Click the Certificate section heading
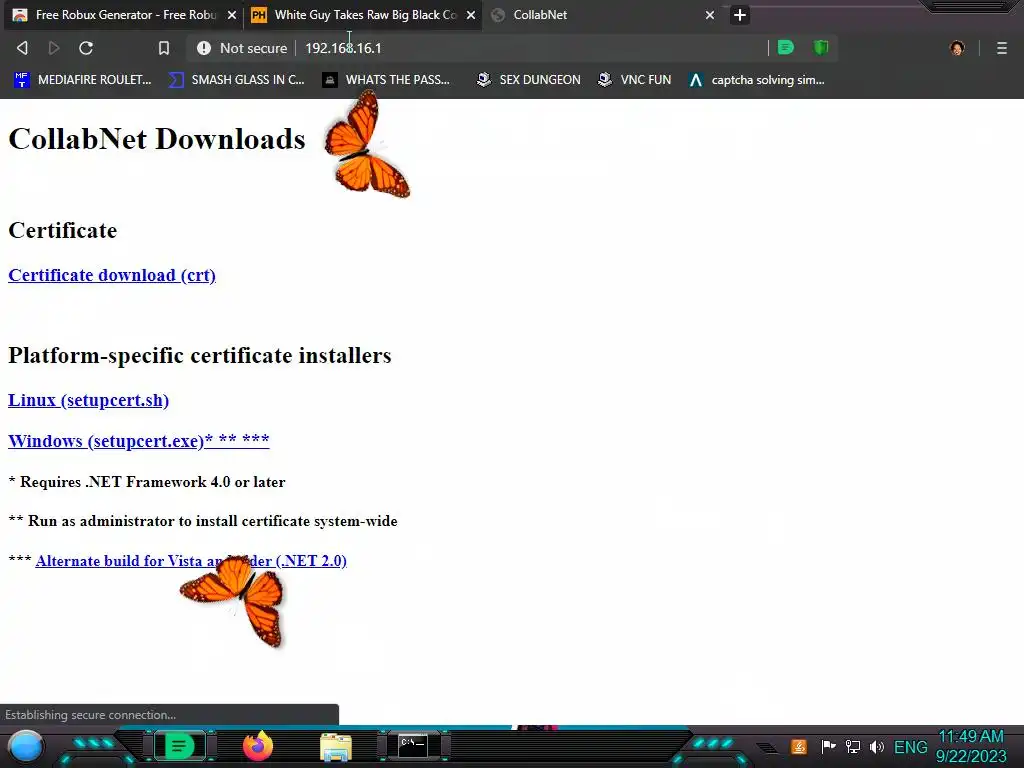 point(63,231)
